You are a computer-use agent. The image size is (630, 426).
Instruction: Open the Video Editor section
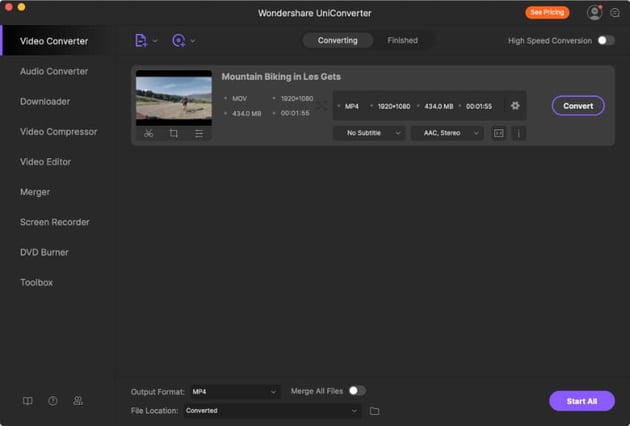45,162
